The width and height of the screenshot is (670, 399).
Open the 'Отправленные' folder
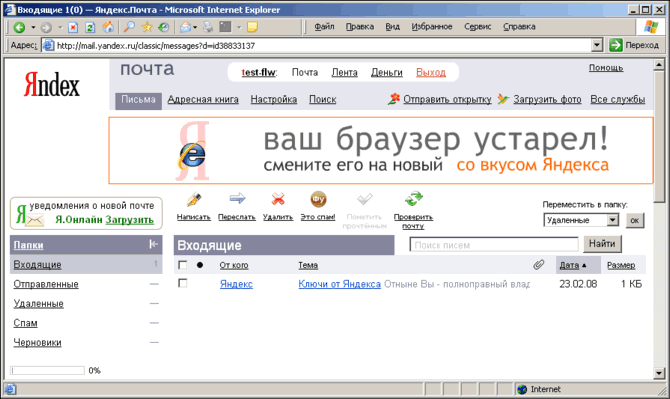(x=46, y=284)
